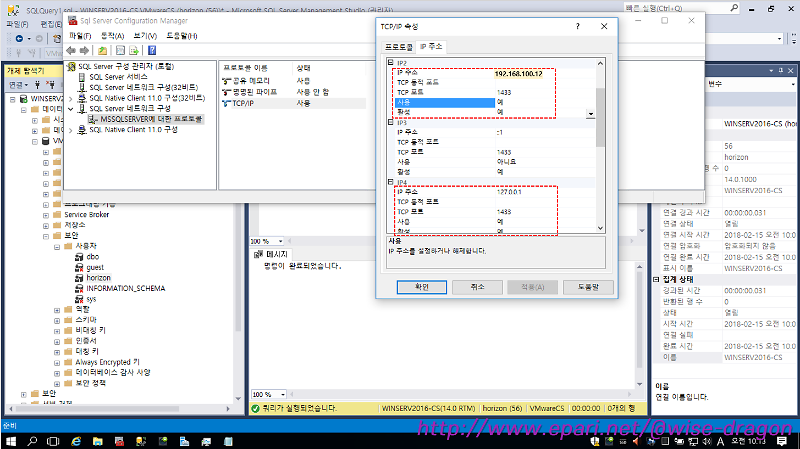
Task: Expand SQL Native Client 11.0 구성(32비트) node
Action: point(70,98)
